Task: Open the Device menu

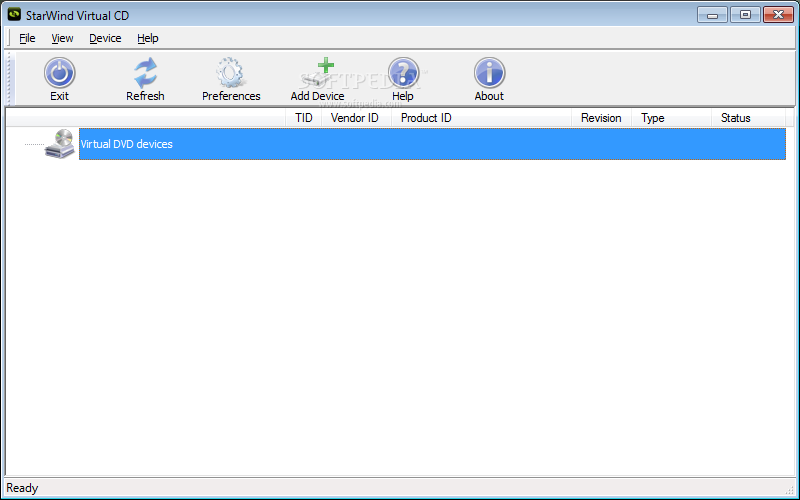Action: pyautogui.click(x=105, y=38)
